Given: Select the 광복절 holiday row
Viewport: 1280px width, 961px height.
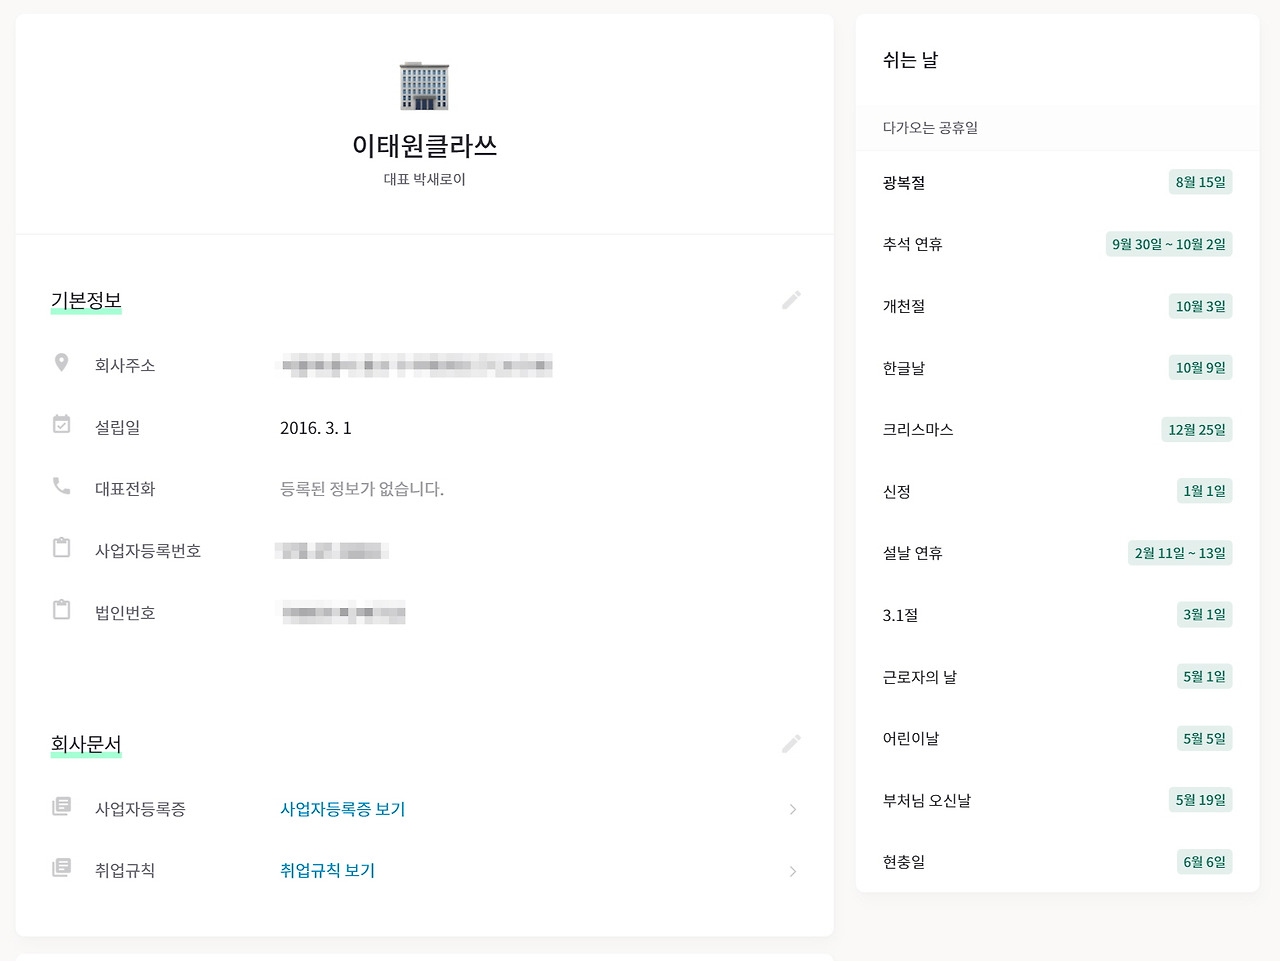Looking at the screenshot, I should [1057, 183].
